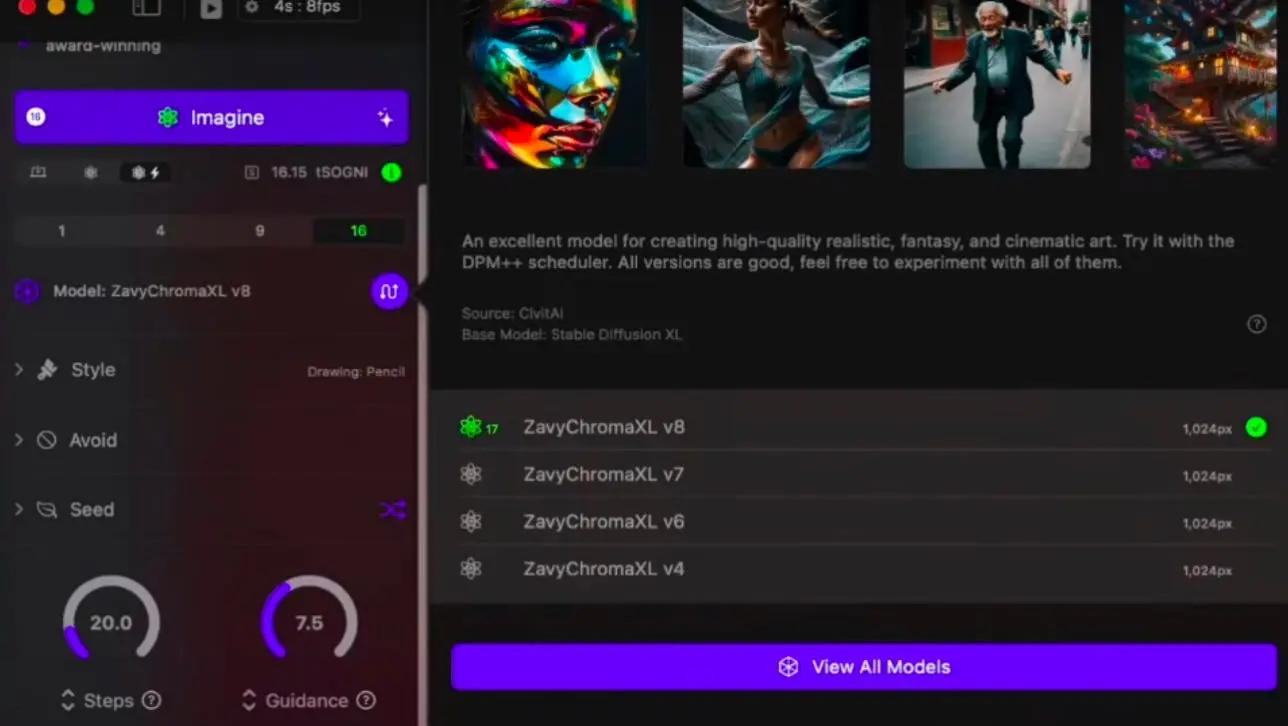Click the purple model icon beside Model label
The height and width of the screenshot is (726, 1288).
tap(27, 292)
